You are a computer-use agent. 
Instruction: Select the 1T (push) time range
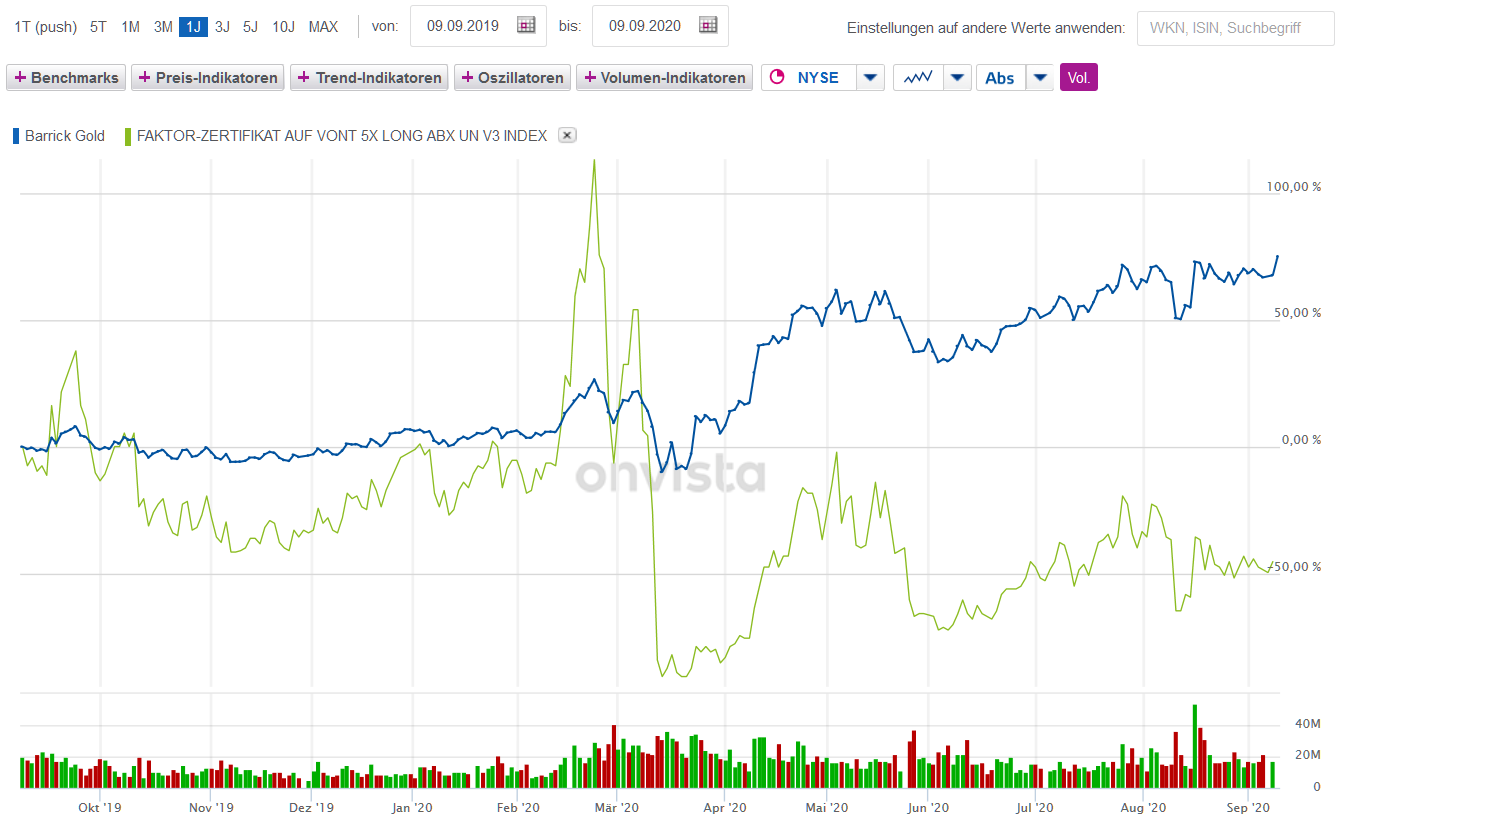45,26
